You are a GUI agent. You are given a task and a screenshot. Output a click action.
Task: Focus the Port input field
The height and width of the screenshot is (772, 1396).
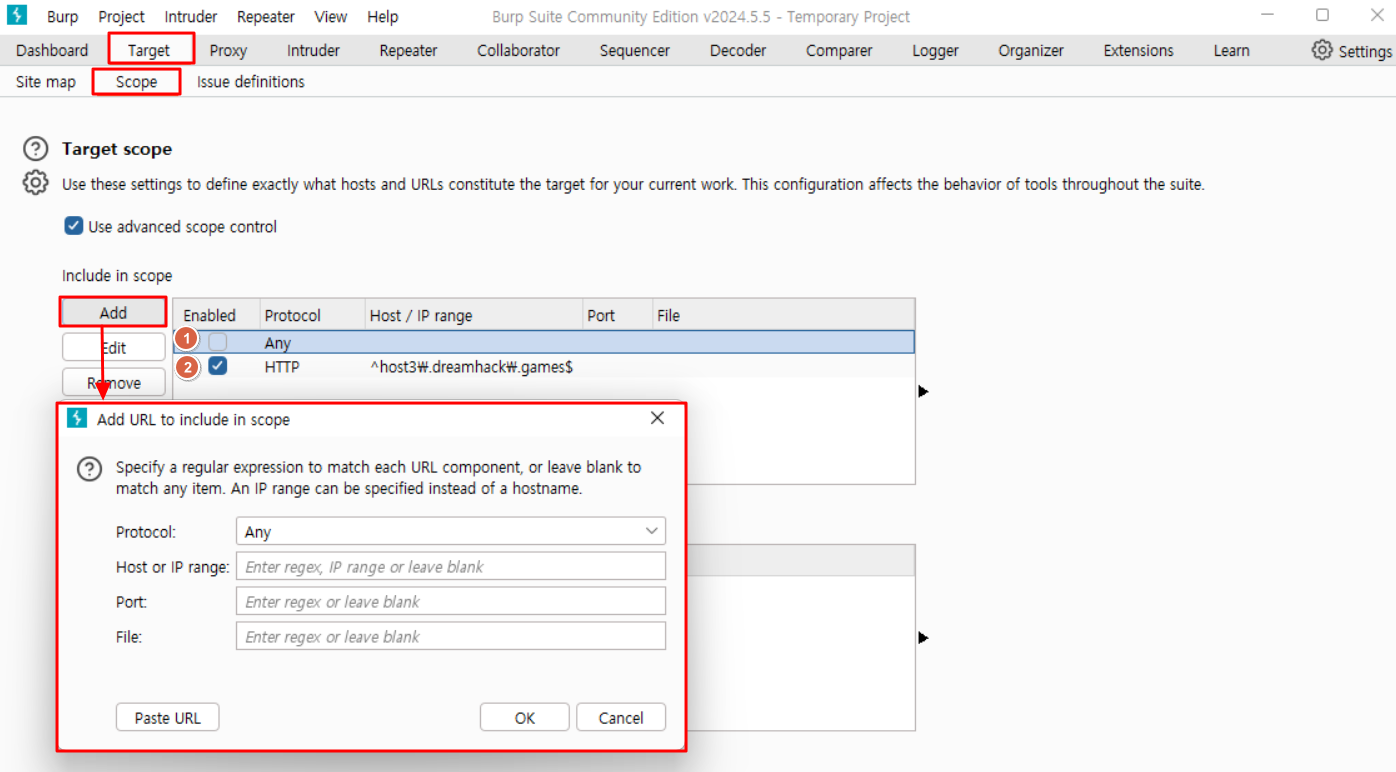[451, 601]
